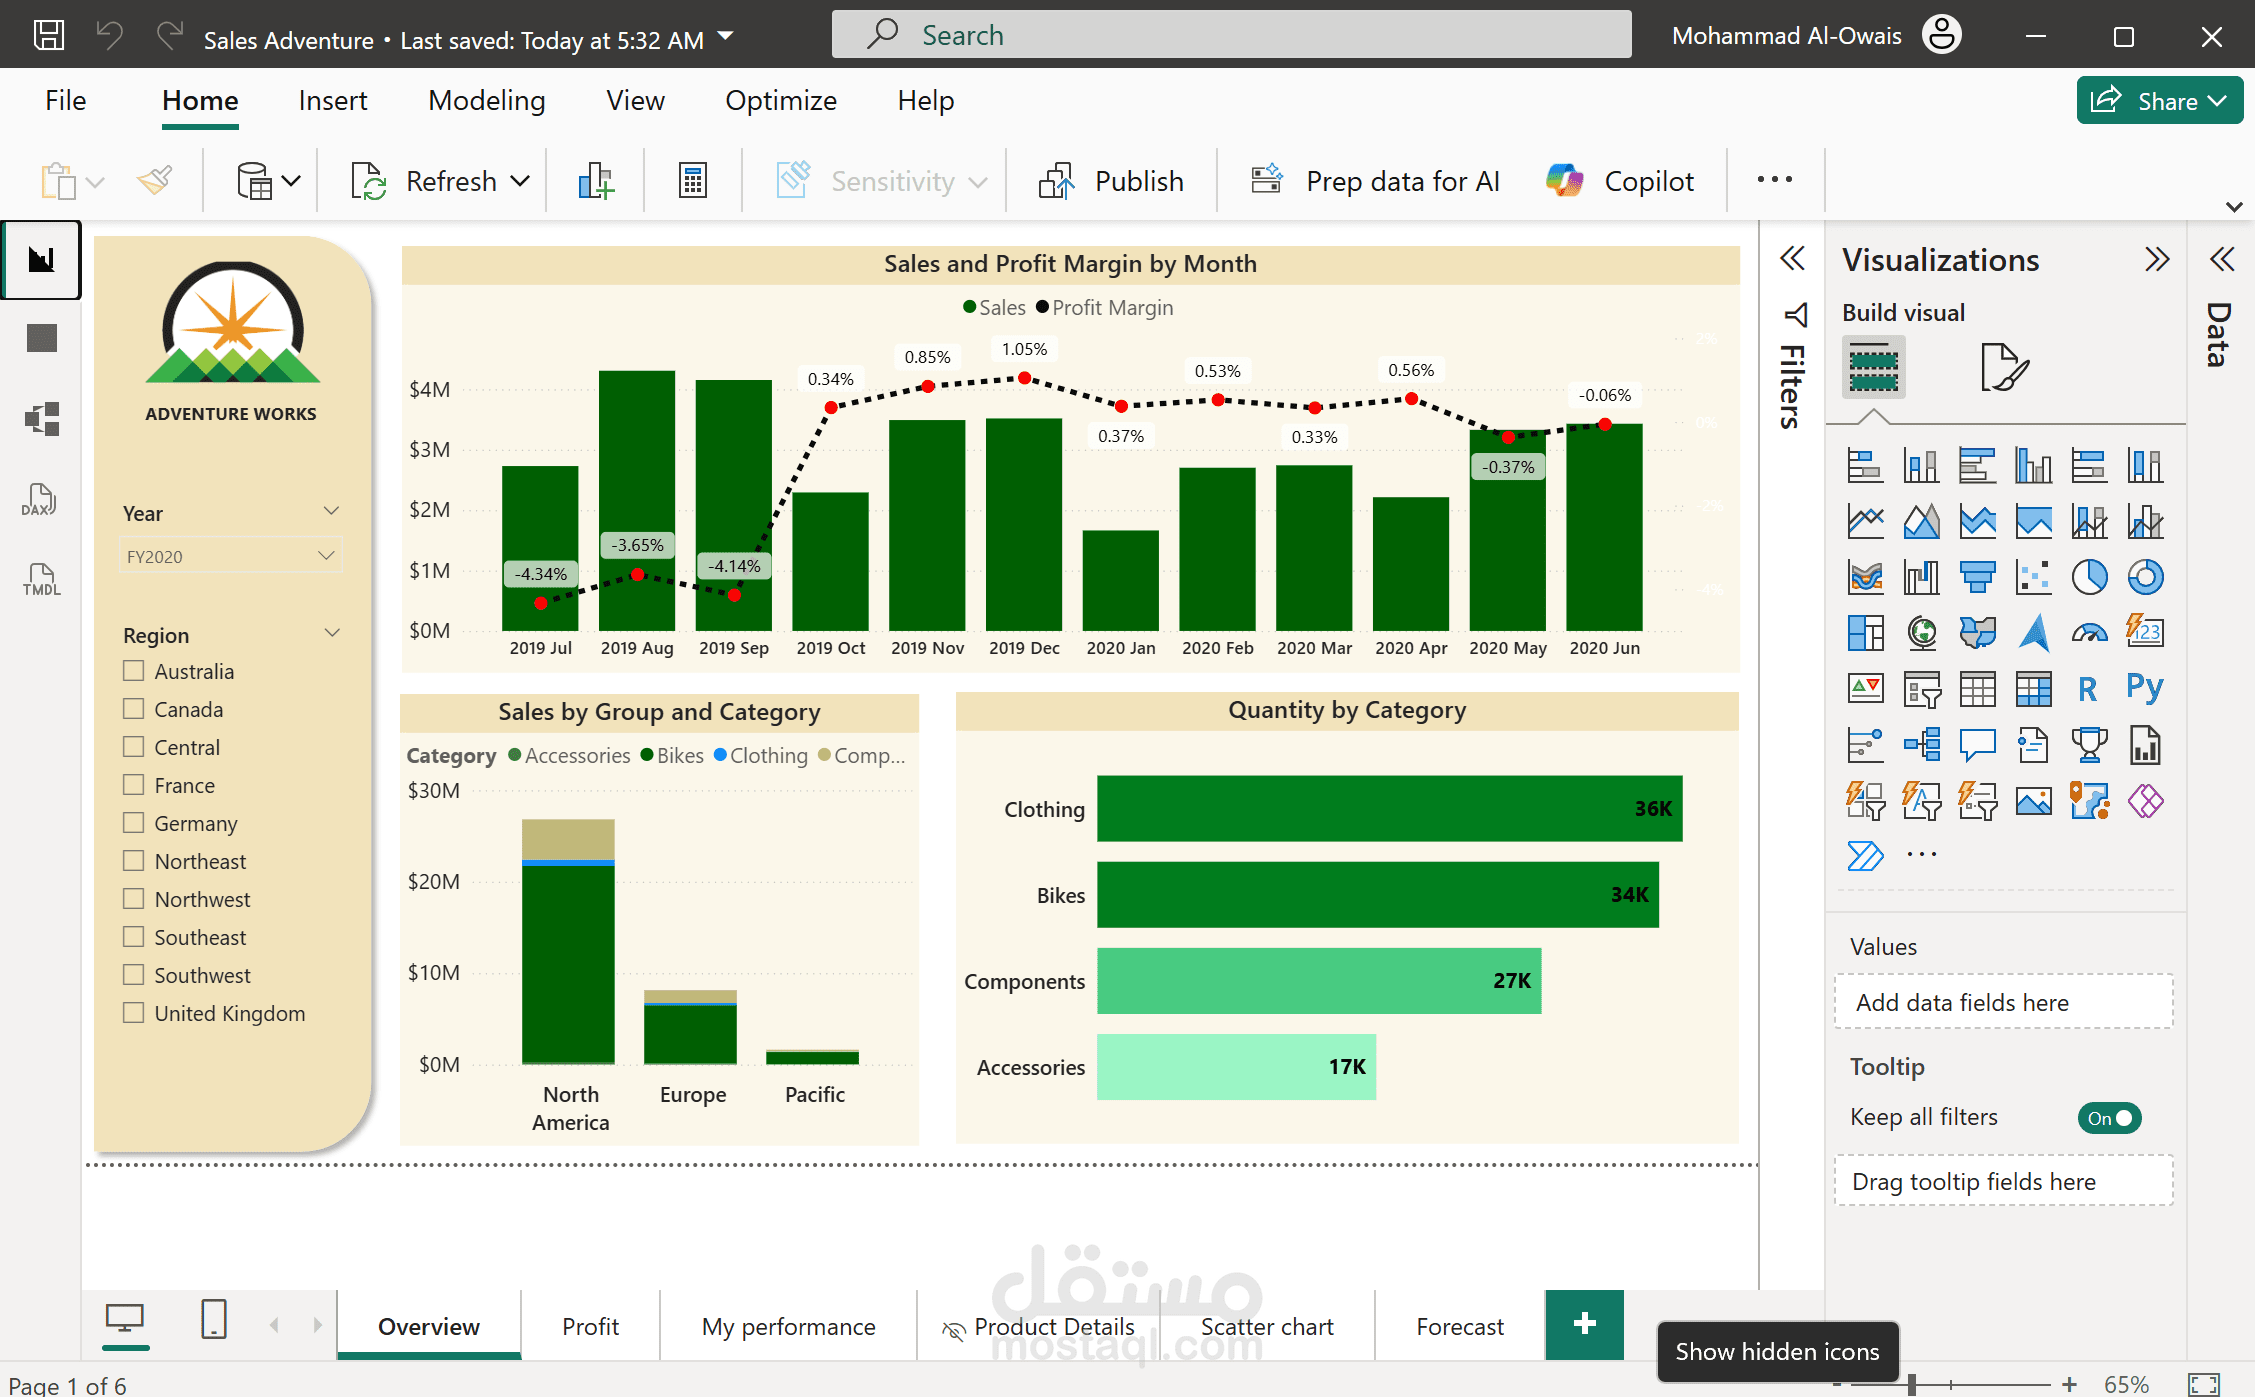Open the File menu
2255x1397 pixels.
(x=66, y=101)
